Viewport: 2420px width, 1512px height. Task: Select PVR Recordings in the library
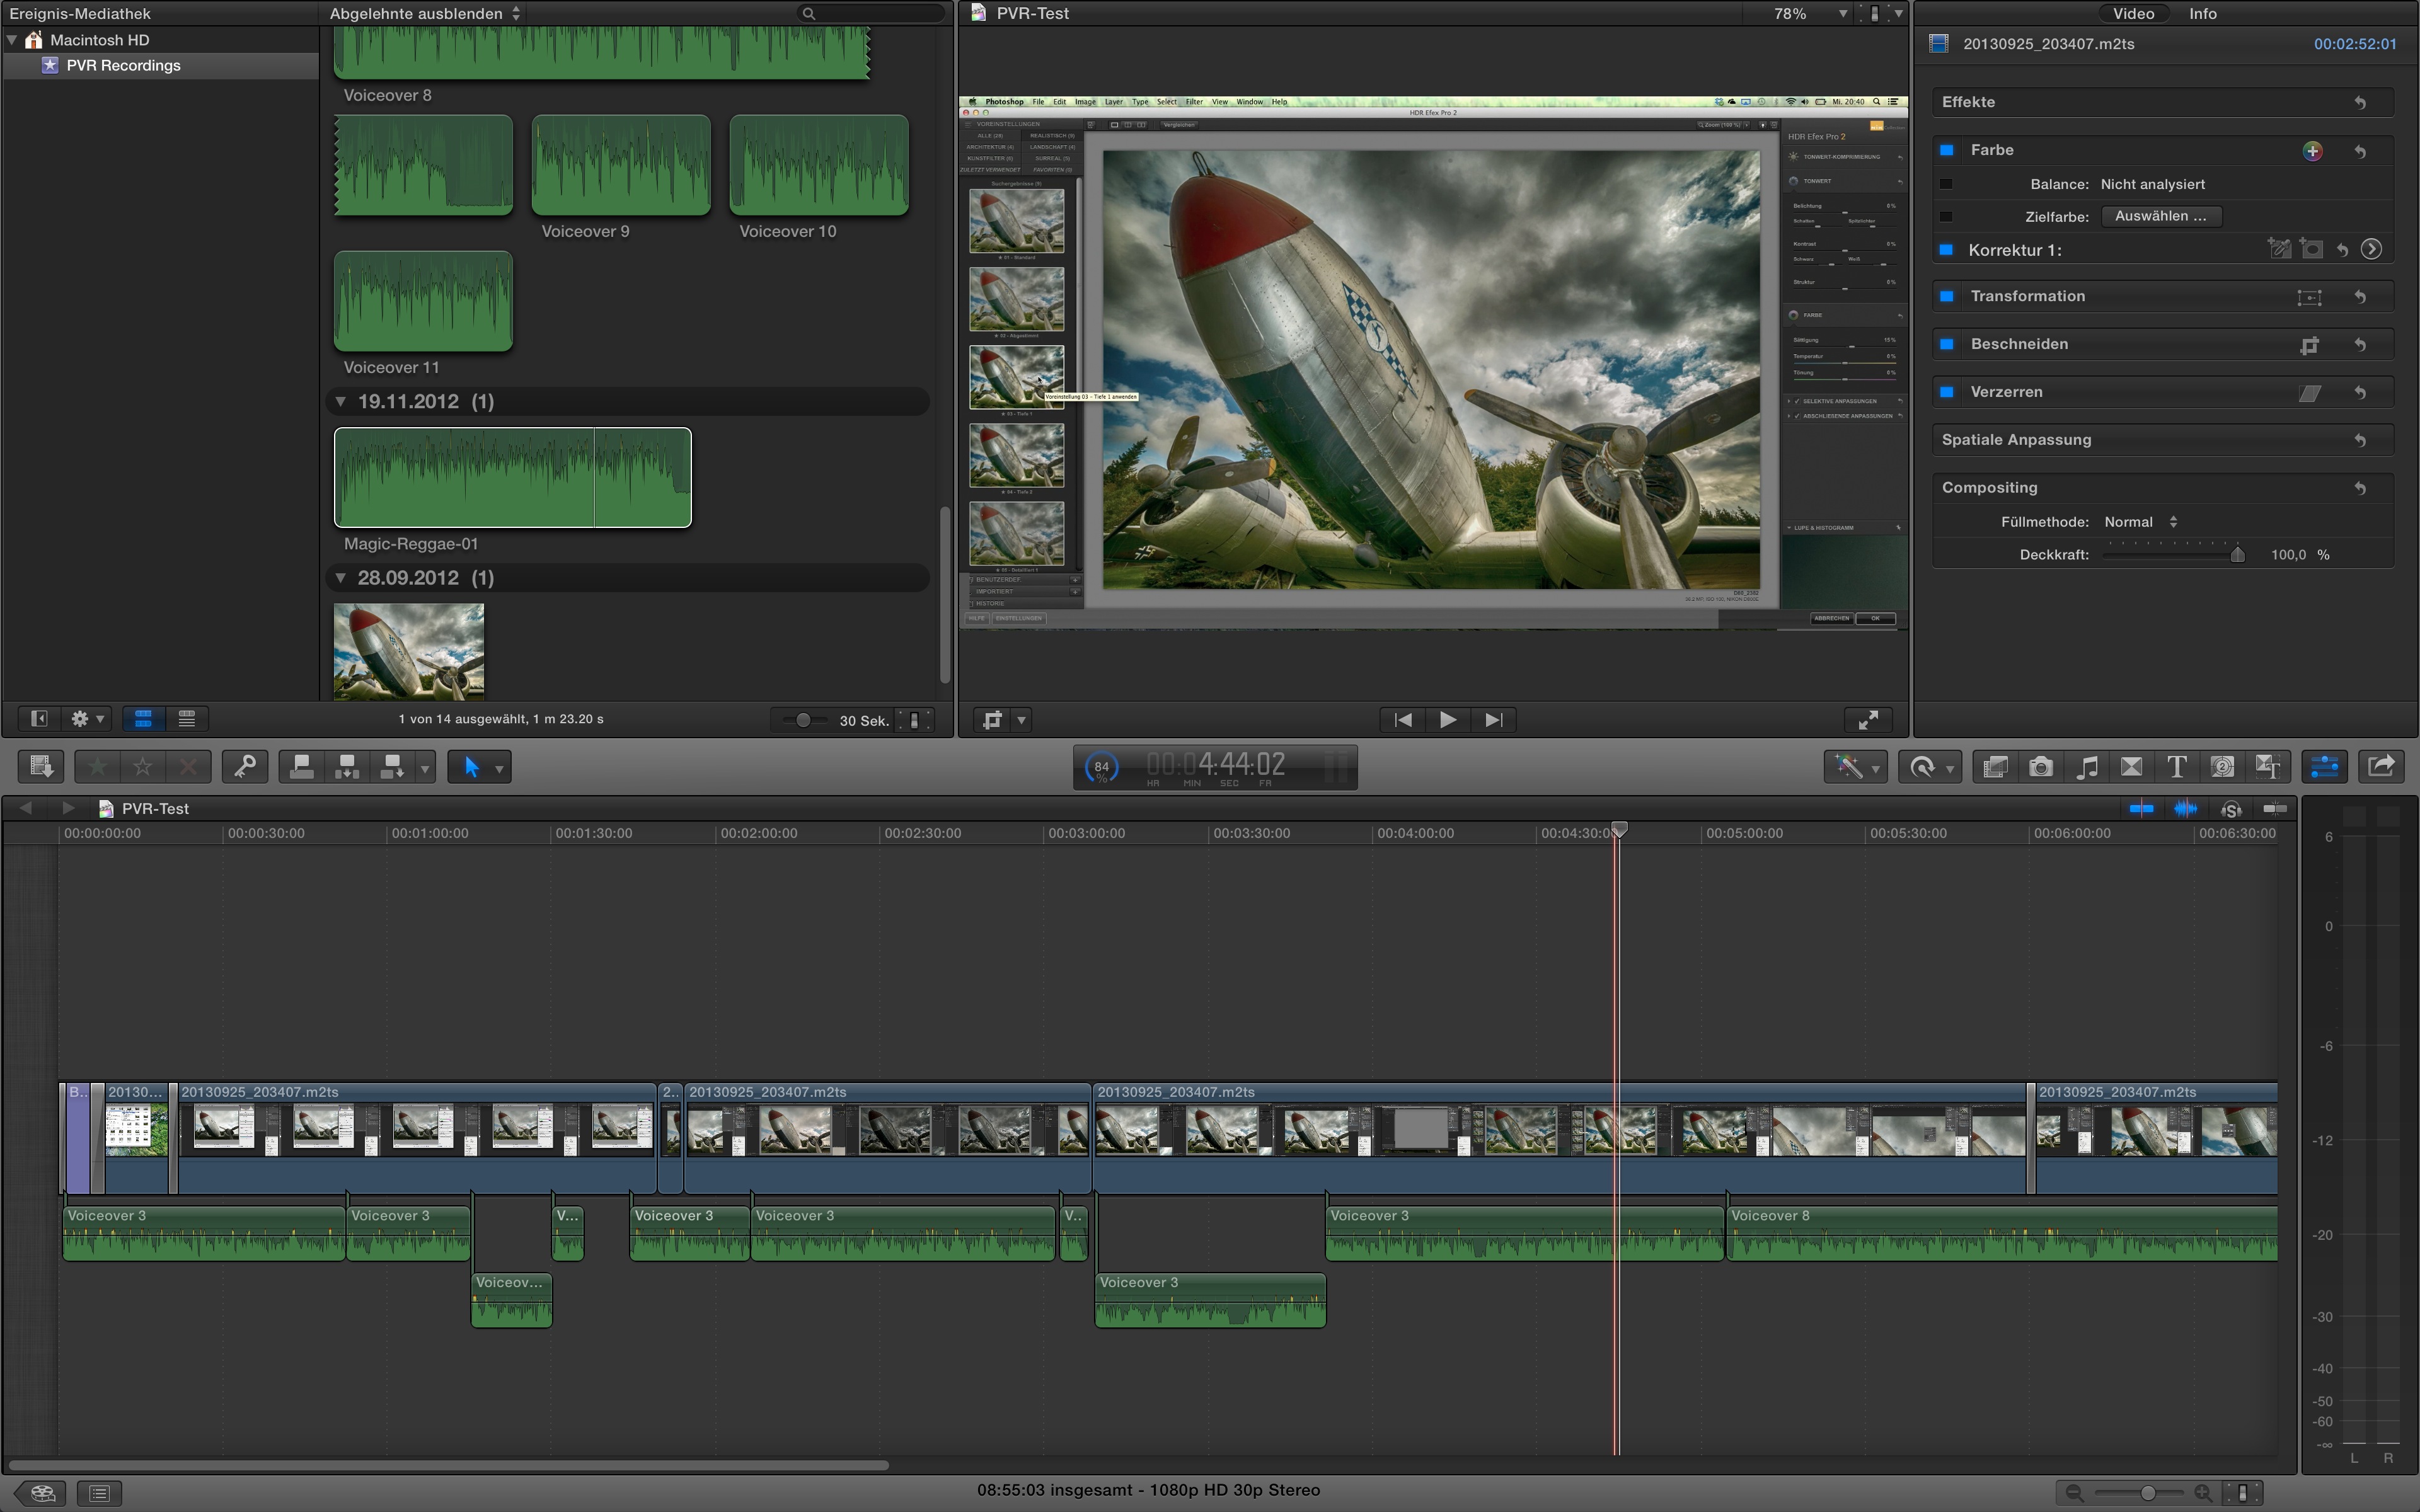click(123, 66)
